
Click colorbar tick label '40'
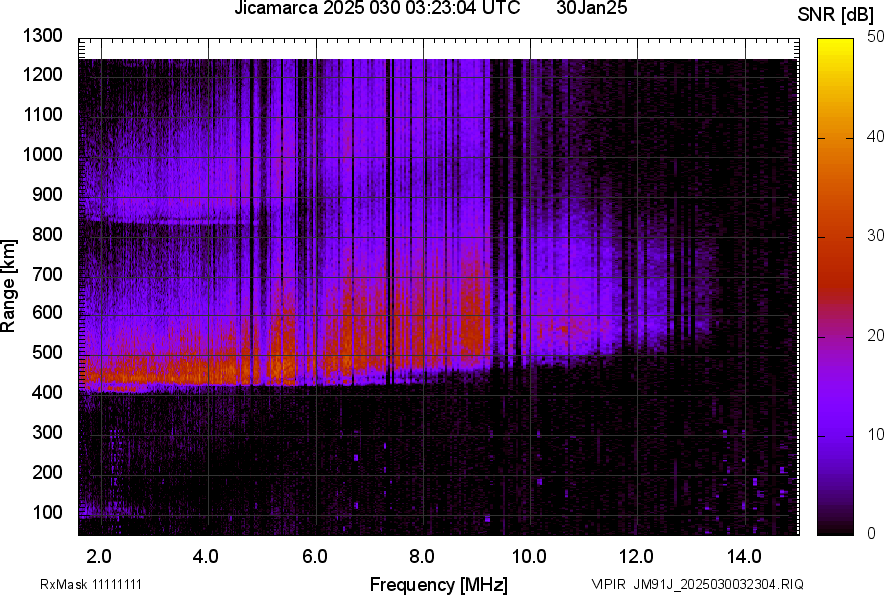point(875,136)
